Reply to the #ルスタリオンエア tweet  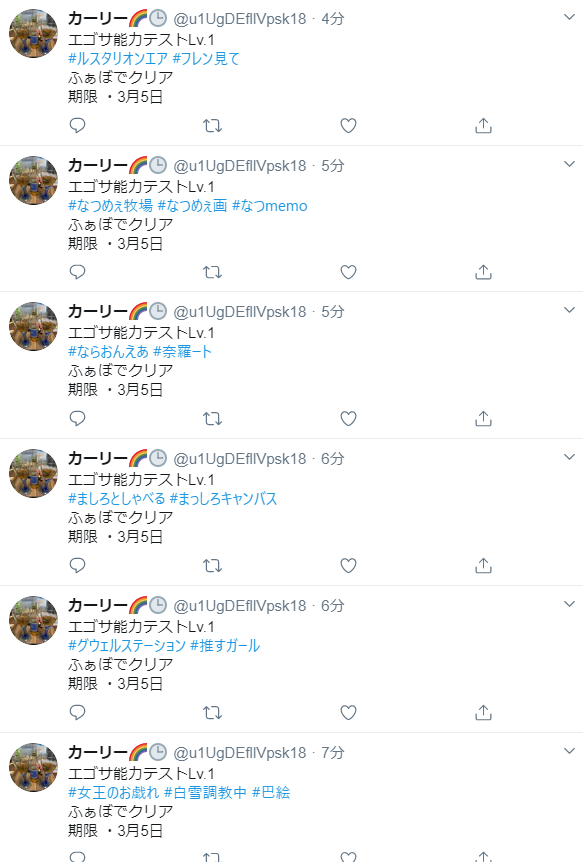78,125
